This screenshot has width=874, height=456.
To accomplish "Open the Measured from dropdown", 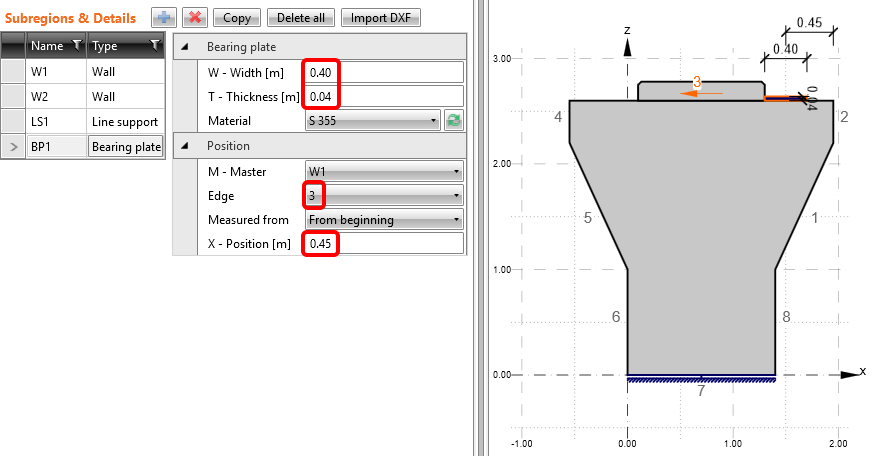I will [383, 220].
